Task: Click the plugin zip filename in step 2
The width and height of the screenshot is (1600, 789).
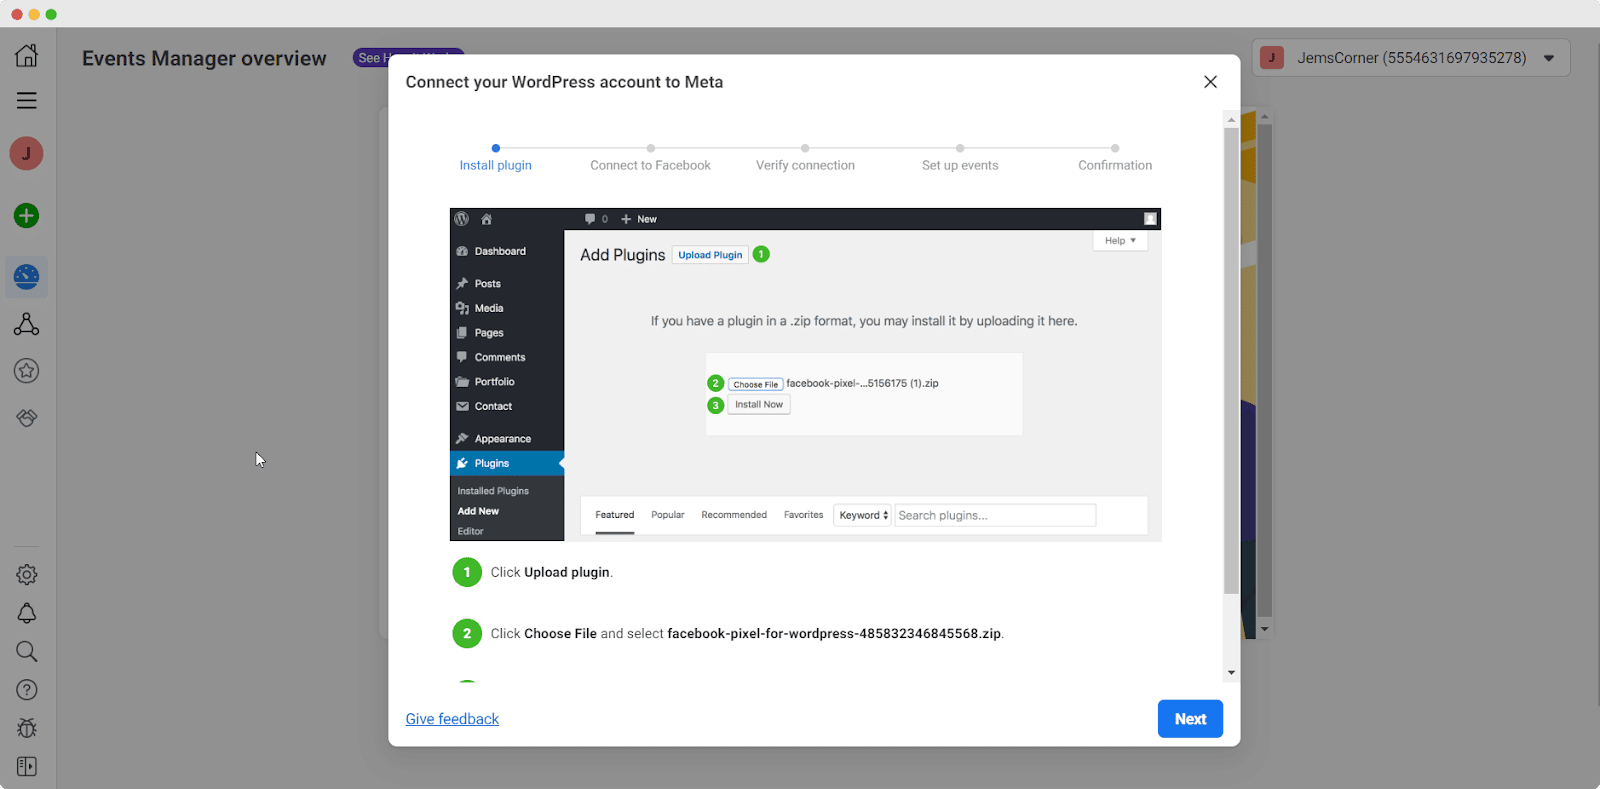Action: 834,633
